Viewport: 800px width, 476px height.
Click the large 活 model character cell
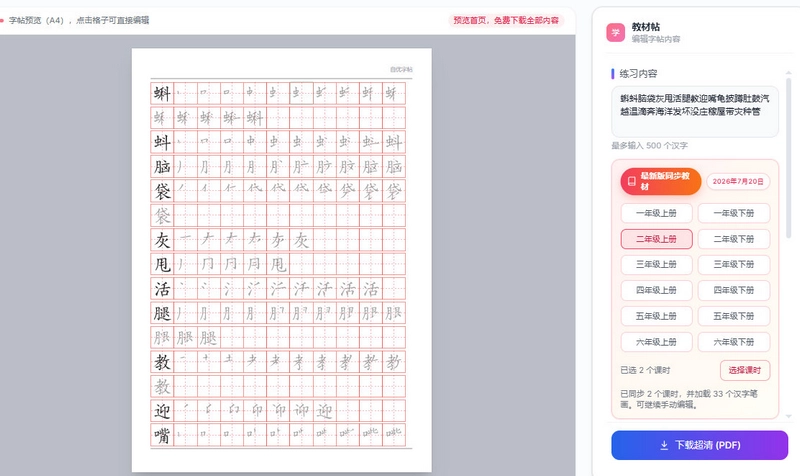coord(162,289)
